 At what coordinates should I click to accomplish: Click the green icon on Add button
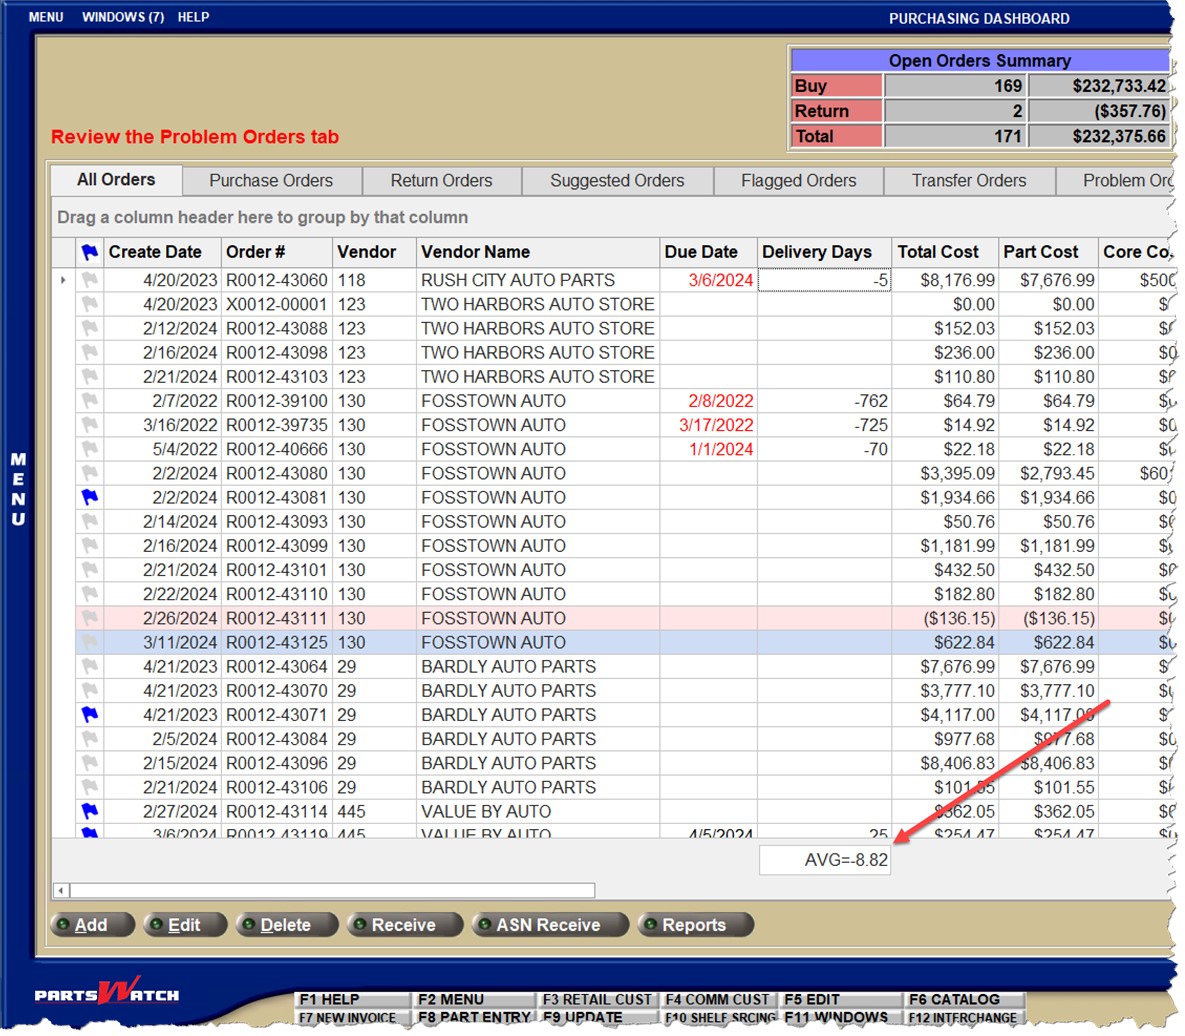point(63,925)
